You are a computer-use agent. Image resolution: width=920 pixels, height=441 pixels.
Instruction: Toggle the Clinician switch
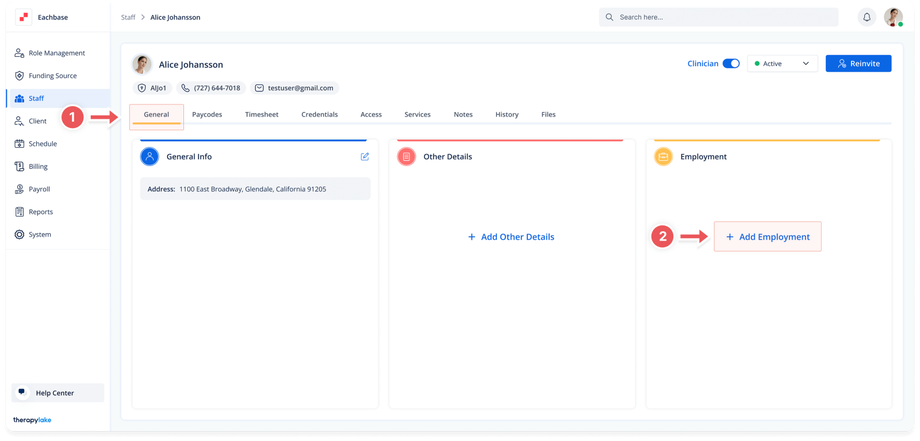[731, 64]
